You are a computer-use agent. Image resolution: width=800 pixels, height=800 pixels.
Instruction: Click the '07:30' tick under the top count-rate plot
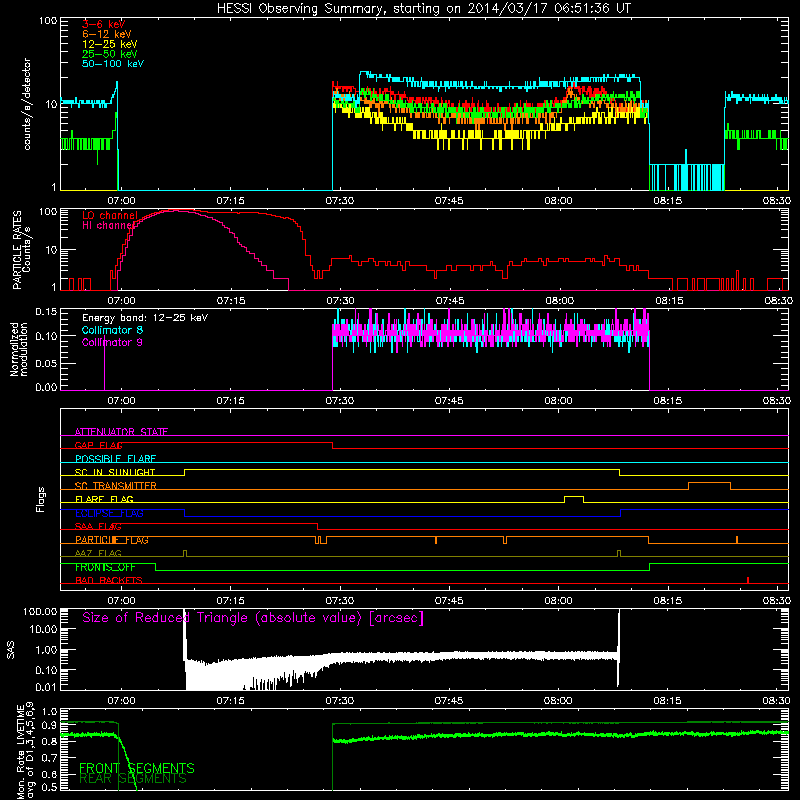click(x=340, y=201)
